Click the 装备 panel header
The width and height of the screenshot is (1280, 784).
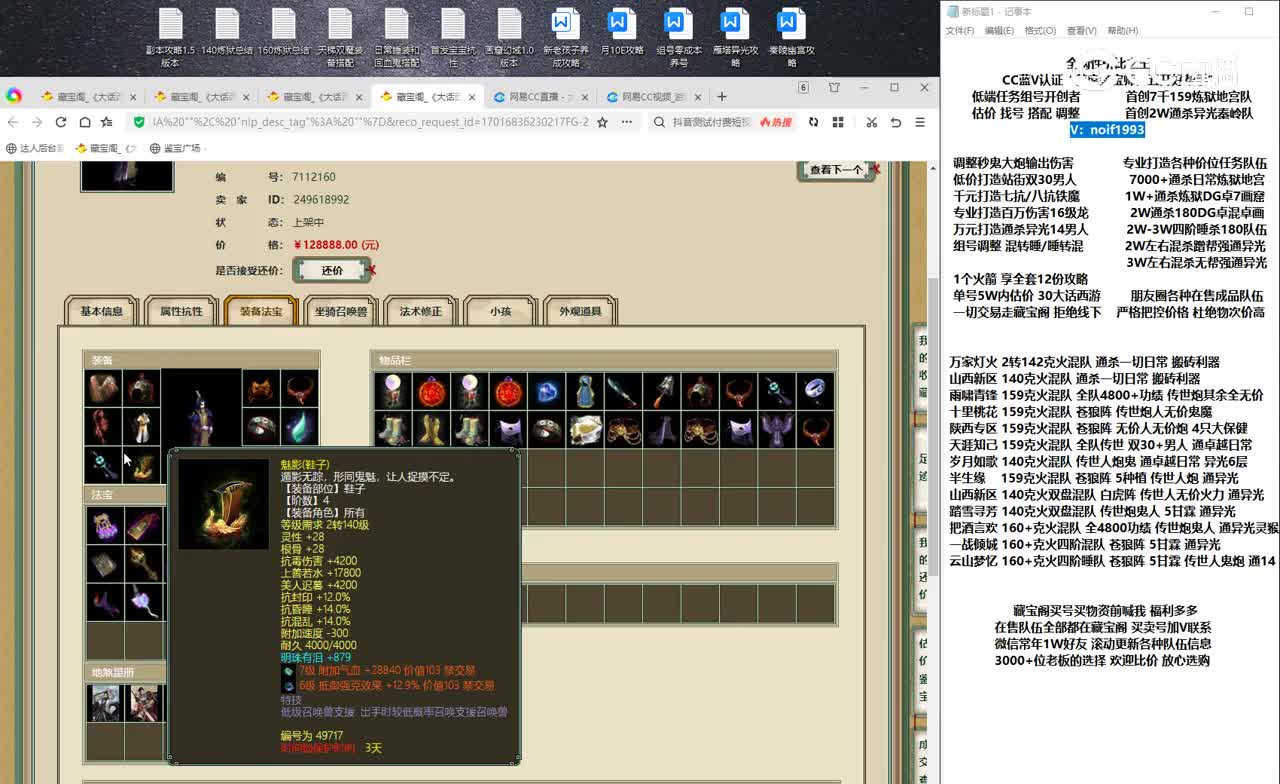[x=201, y=360]
